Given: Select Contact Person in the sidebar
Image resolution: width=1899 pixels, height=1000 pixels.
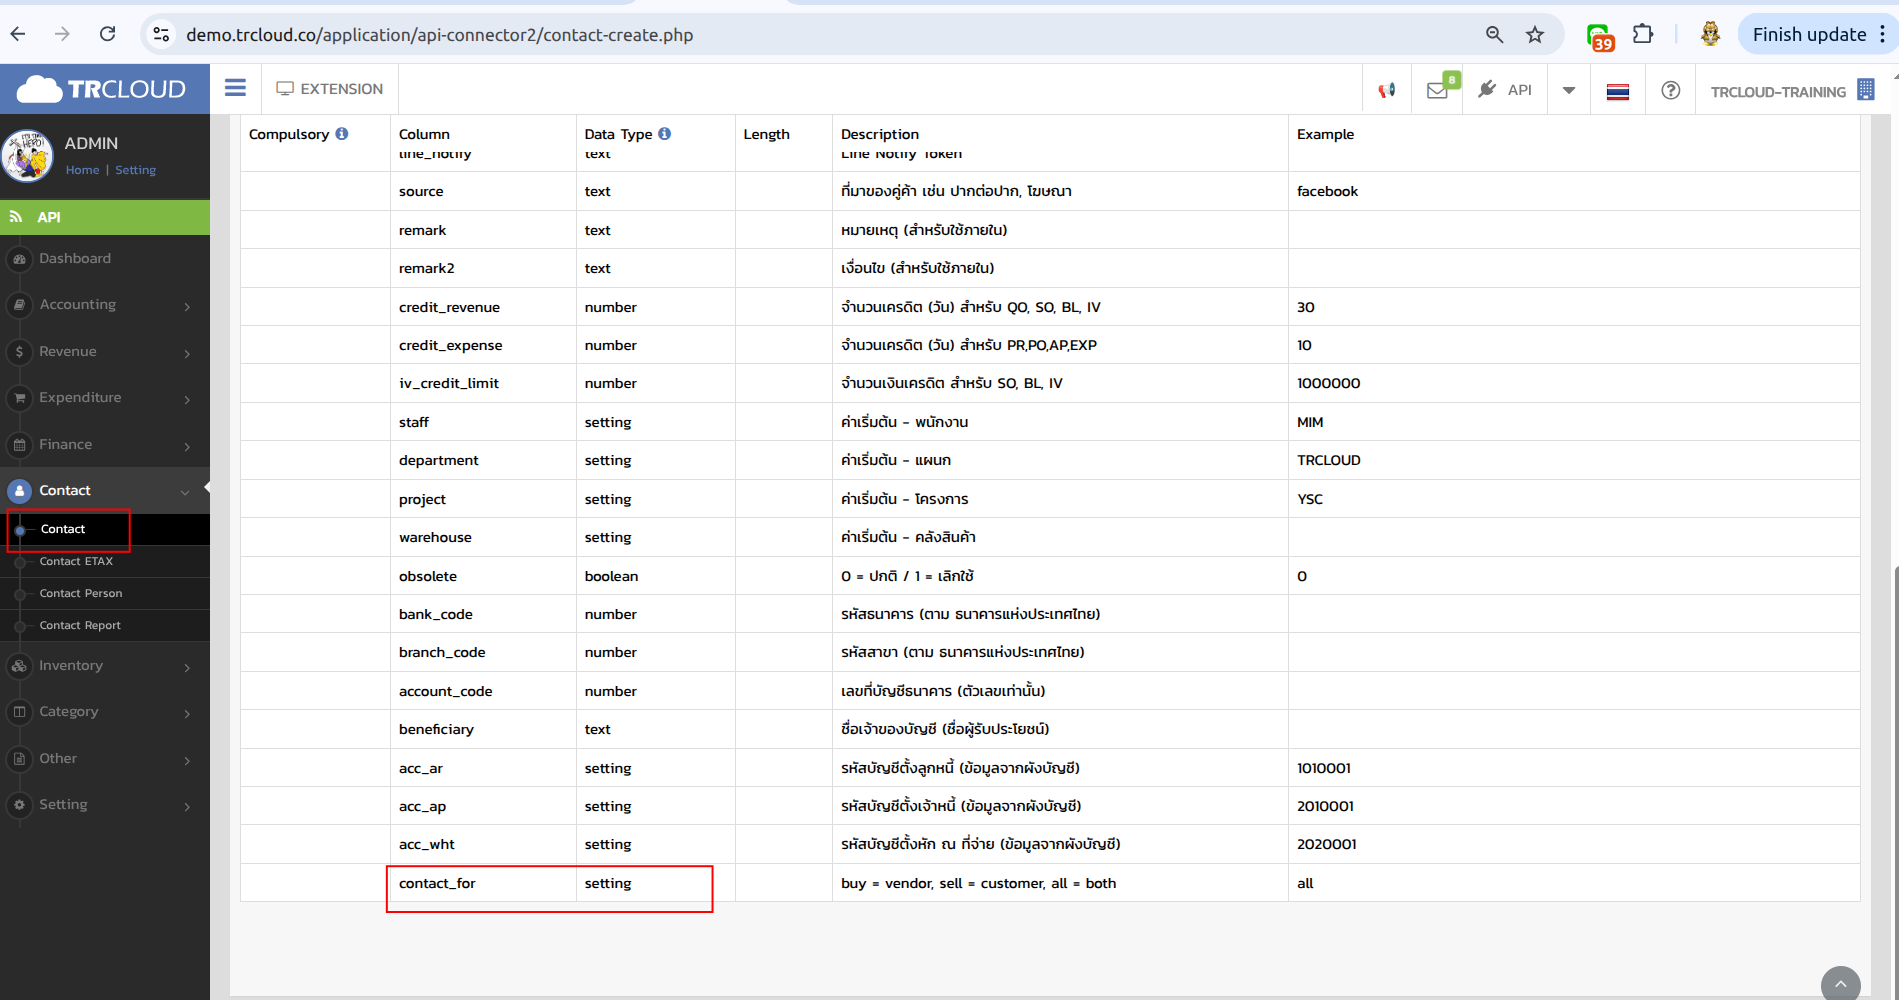Looking at the screenshot, I should pyautogui.click(x=81, y=593).
